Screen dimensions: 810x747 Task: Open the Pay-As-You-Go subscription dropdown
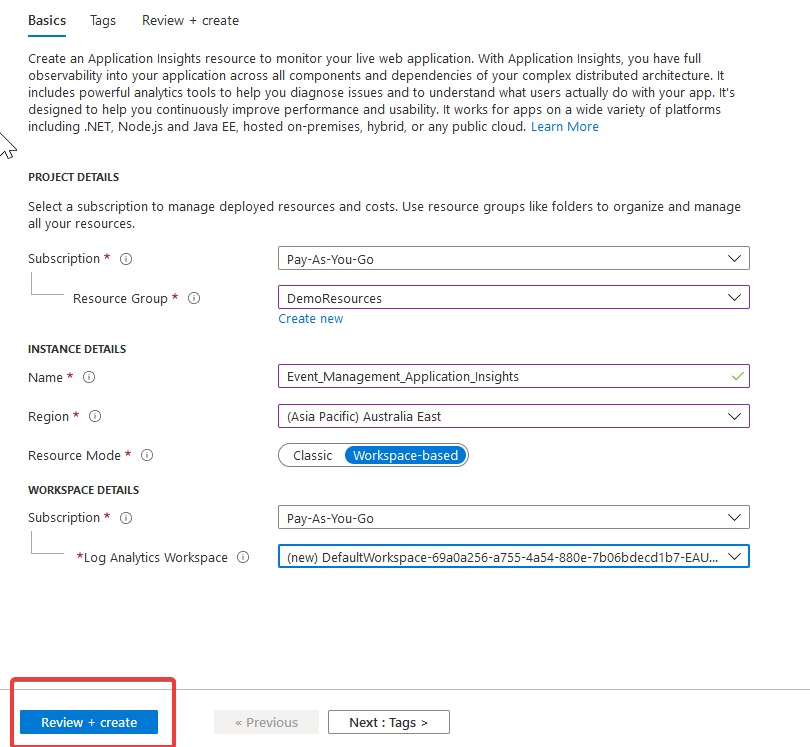[513, 258]
